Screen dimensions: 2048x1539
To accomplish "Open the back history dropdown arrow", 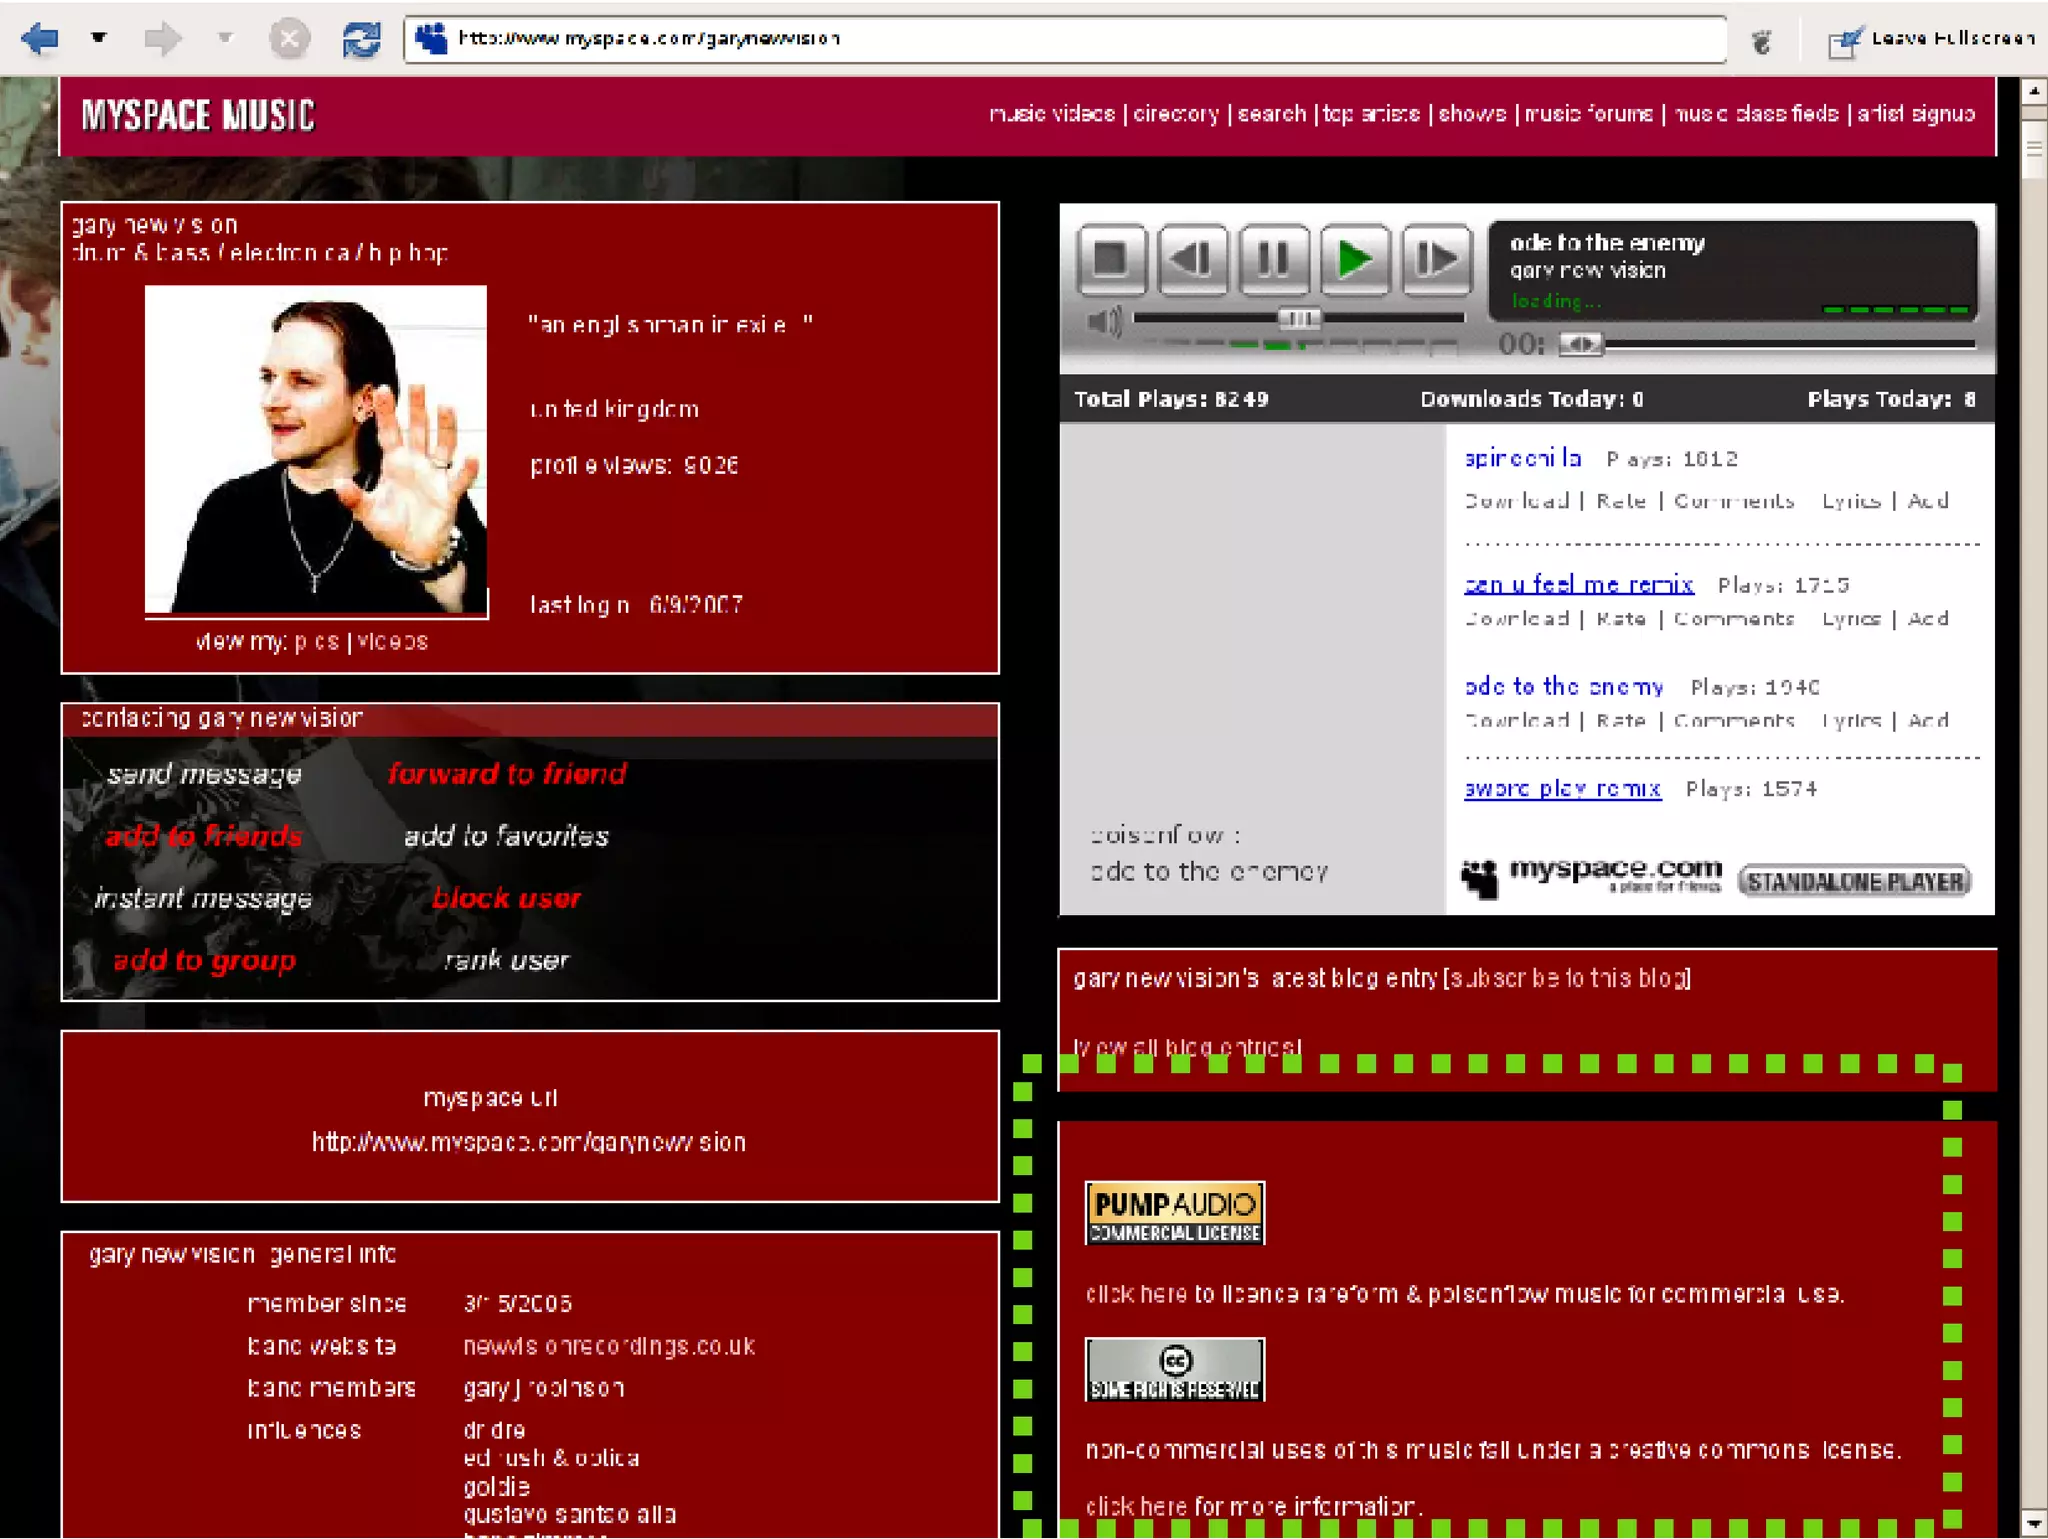I will coord(98,38).
